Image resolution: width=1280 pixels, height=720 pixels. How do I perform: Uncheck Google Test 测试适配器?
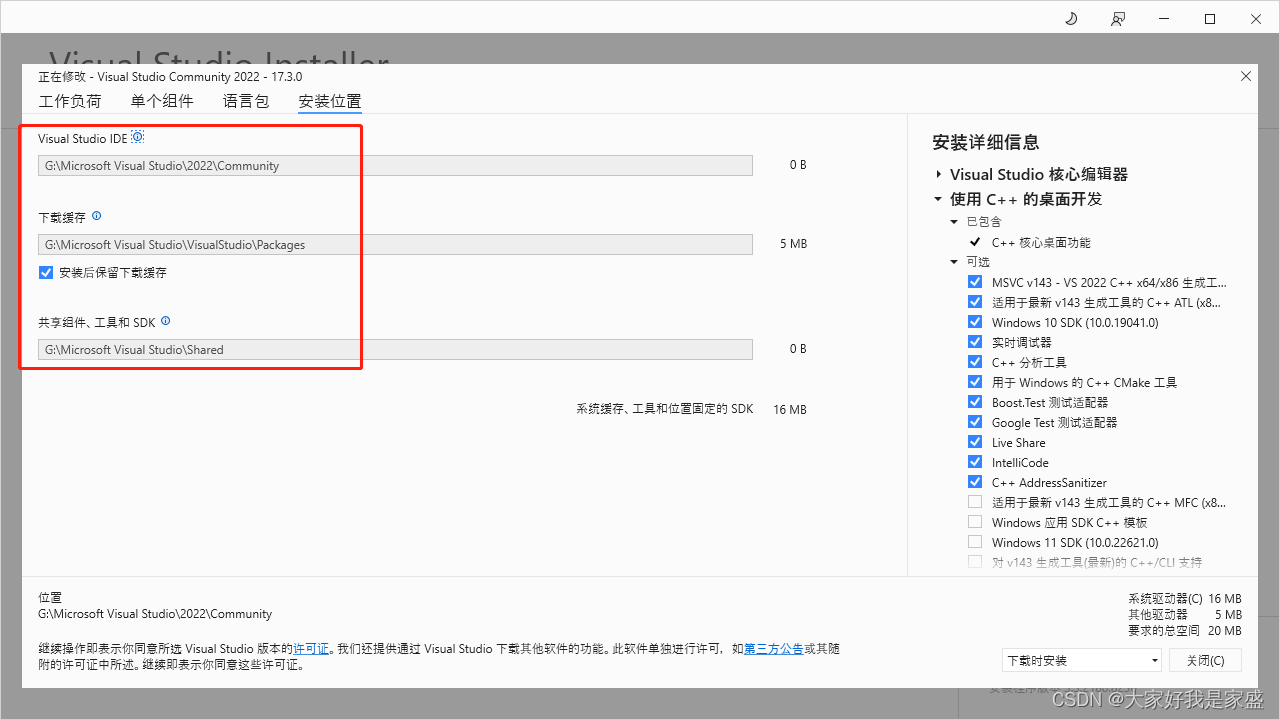pos(975,422)
